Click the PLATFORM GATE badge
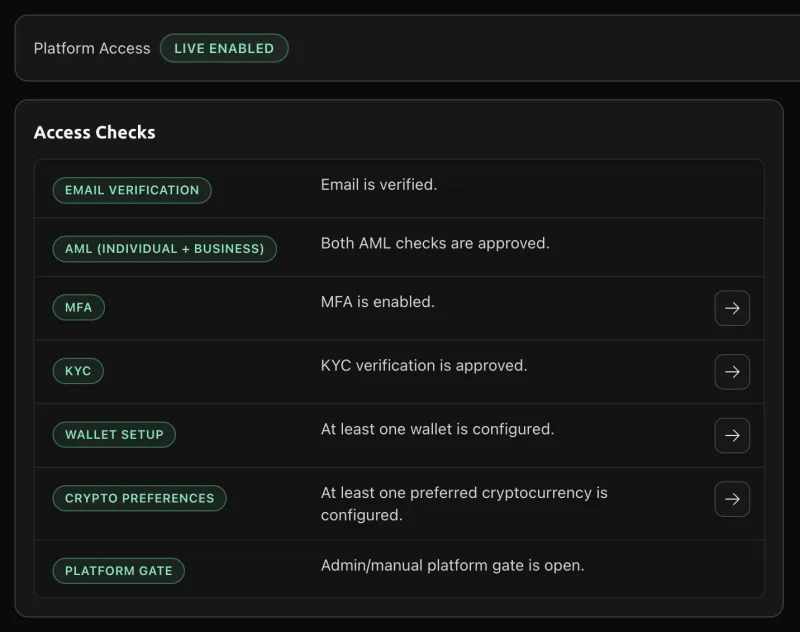The image size is (800, 632). pyautogui.click(x=118, y=571)
